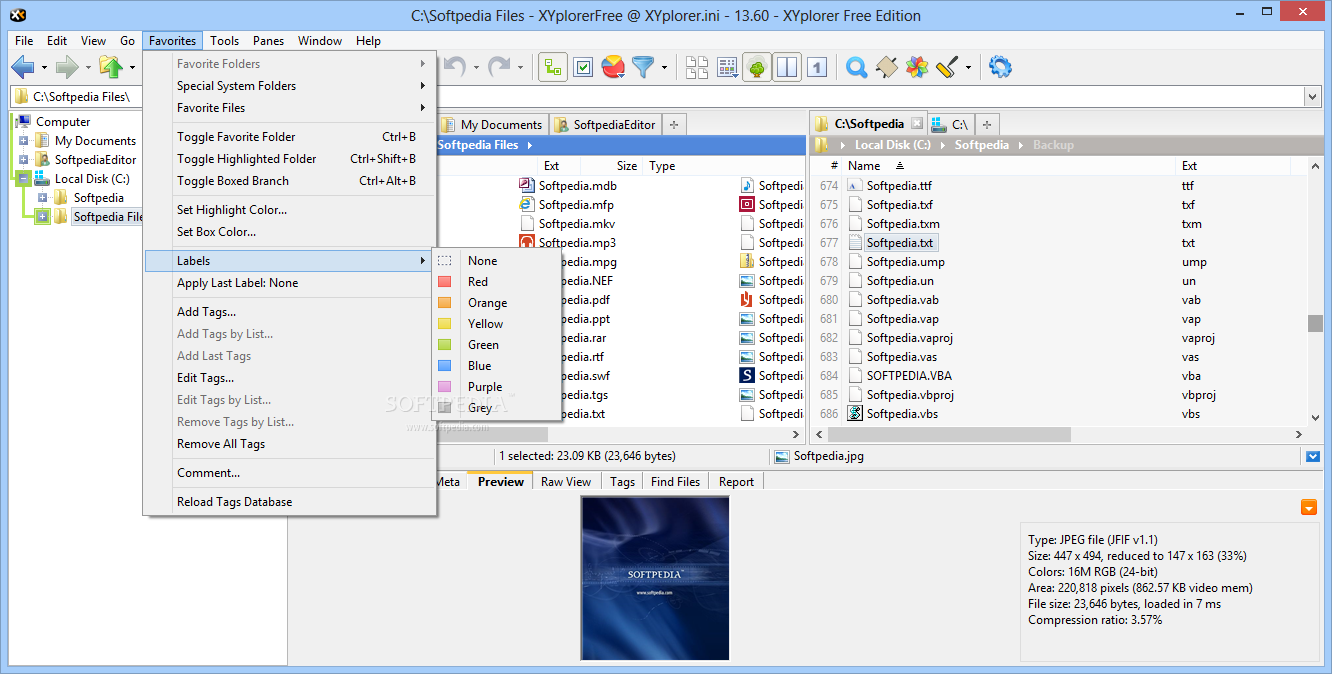This screenshot has width=1332, height=674.
Task: Expand the SoftpediaEditor tree node
Action: pos(23,160)
